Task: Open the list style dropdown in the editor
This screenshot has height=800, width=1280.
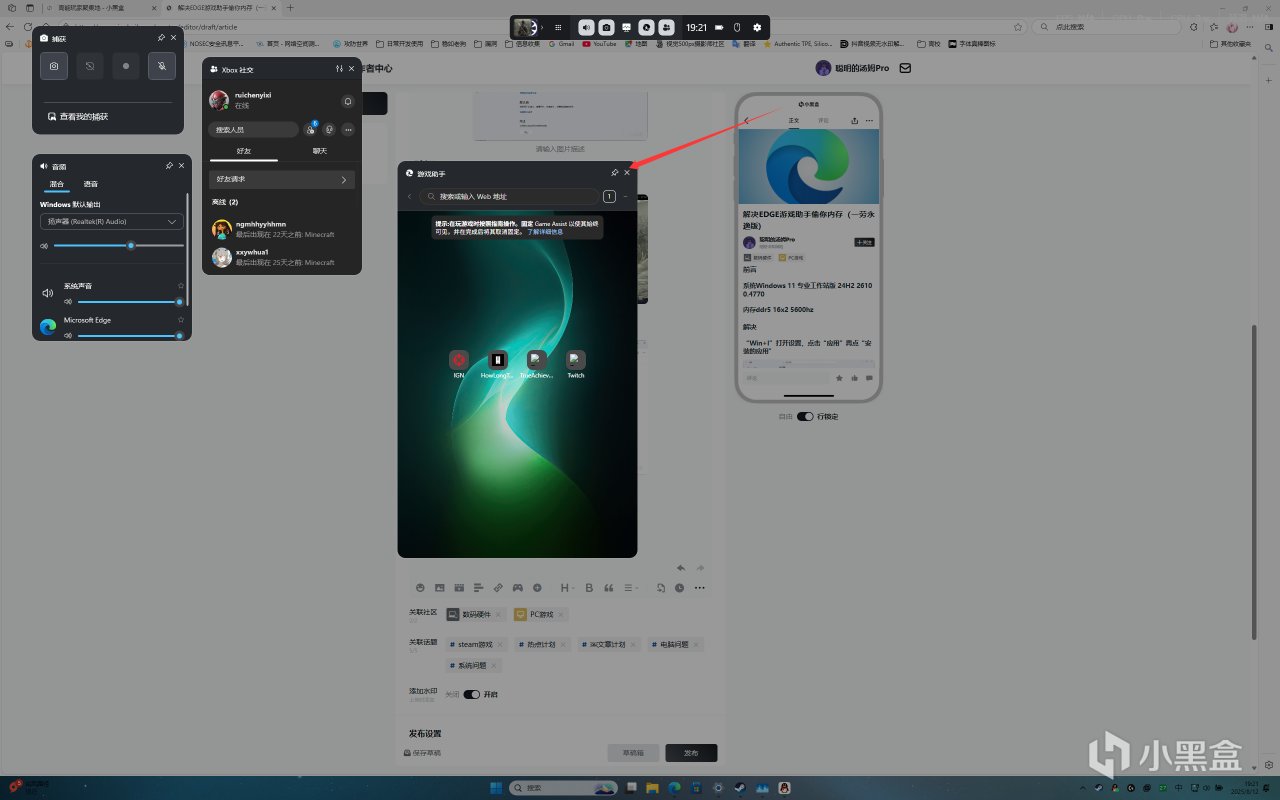Action: point(632,588)
